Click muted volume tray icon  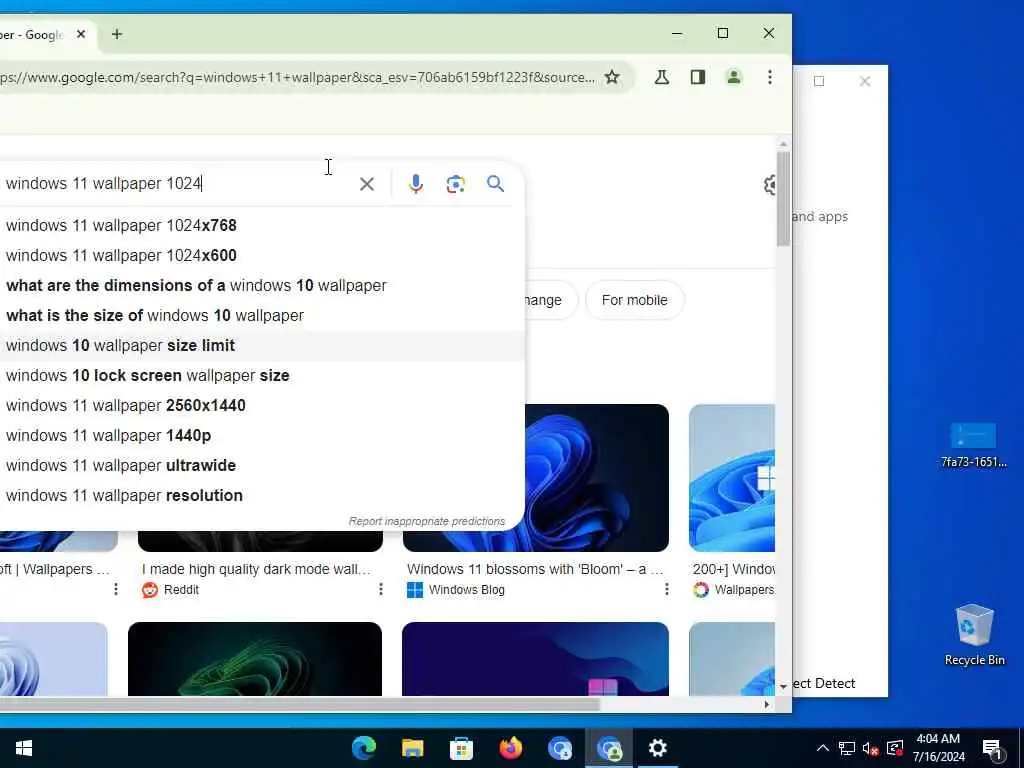pos(870,748)
